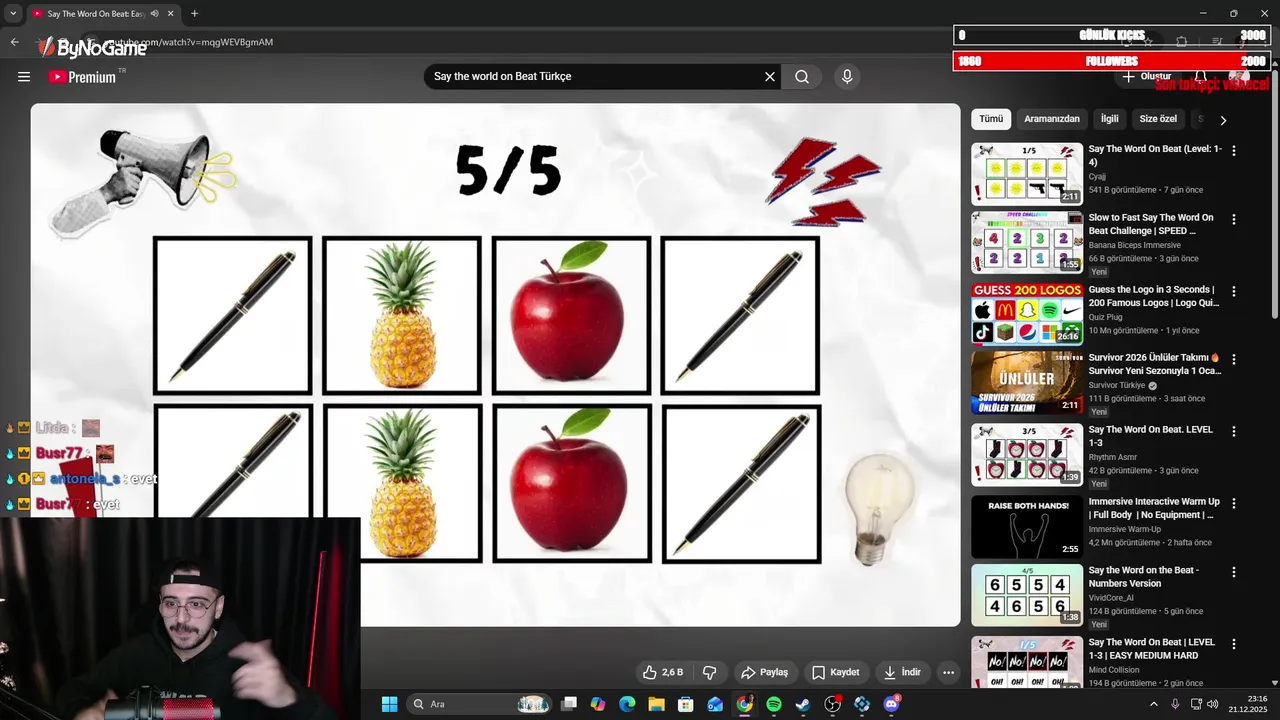Open the Banana Biceps Immersive channel
The width and height of the screenshot is (1280, 720).
[x=1134, y=245]
